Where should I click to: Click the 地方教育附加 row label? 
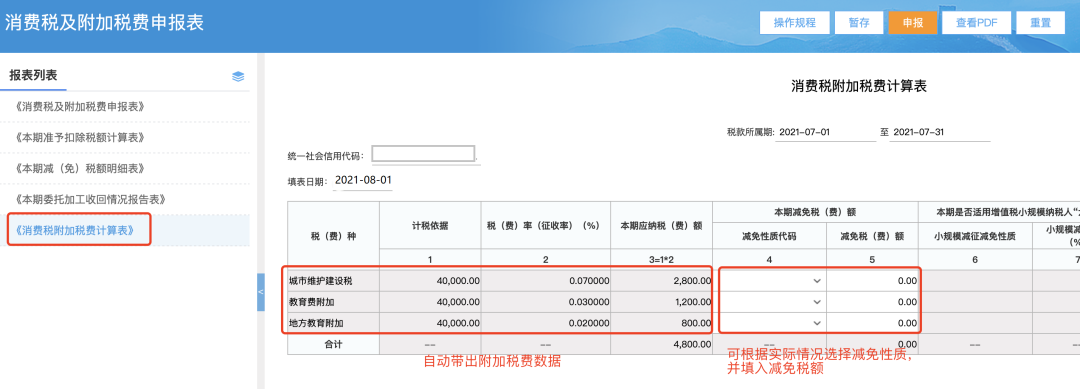(x=317, y=323)
